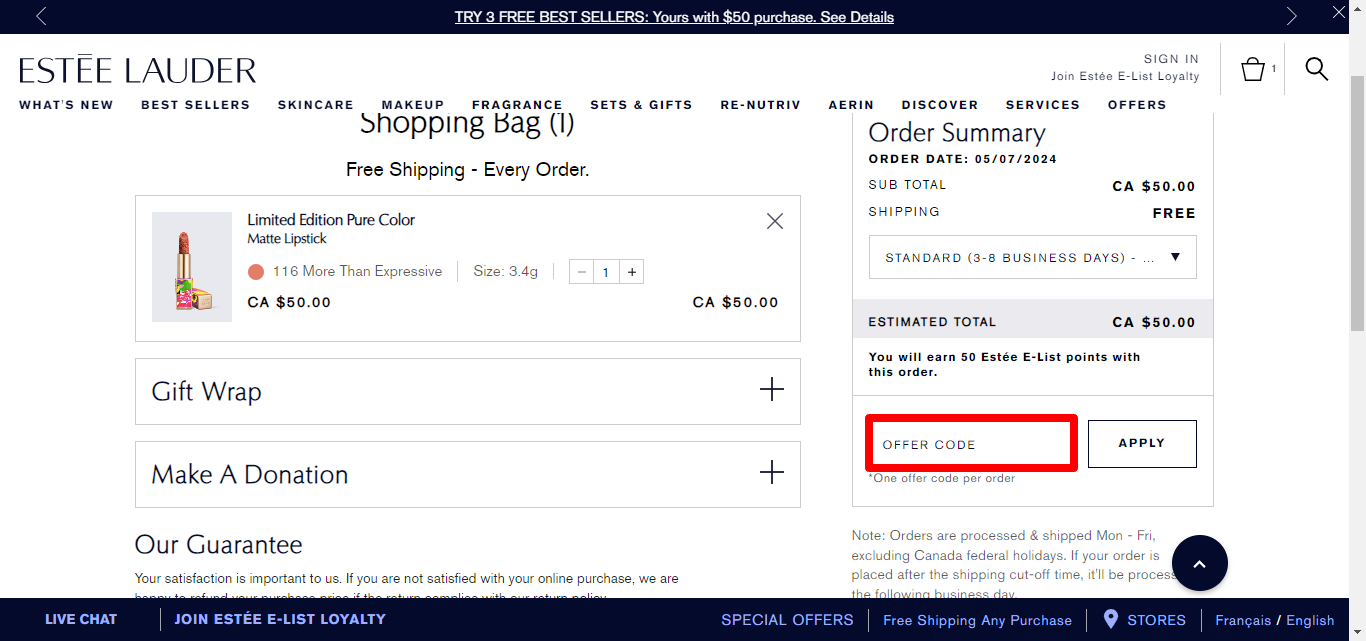Open the shopping bag icon
This screenshot has height=641, width=1366.
pyautogui.click(x=1253, y=68)
